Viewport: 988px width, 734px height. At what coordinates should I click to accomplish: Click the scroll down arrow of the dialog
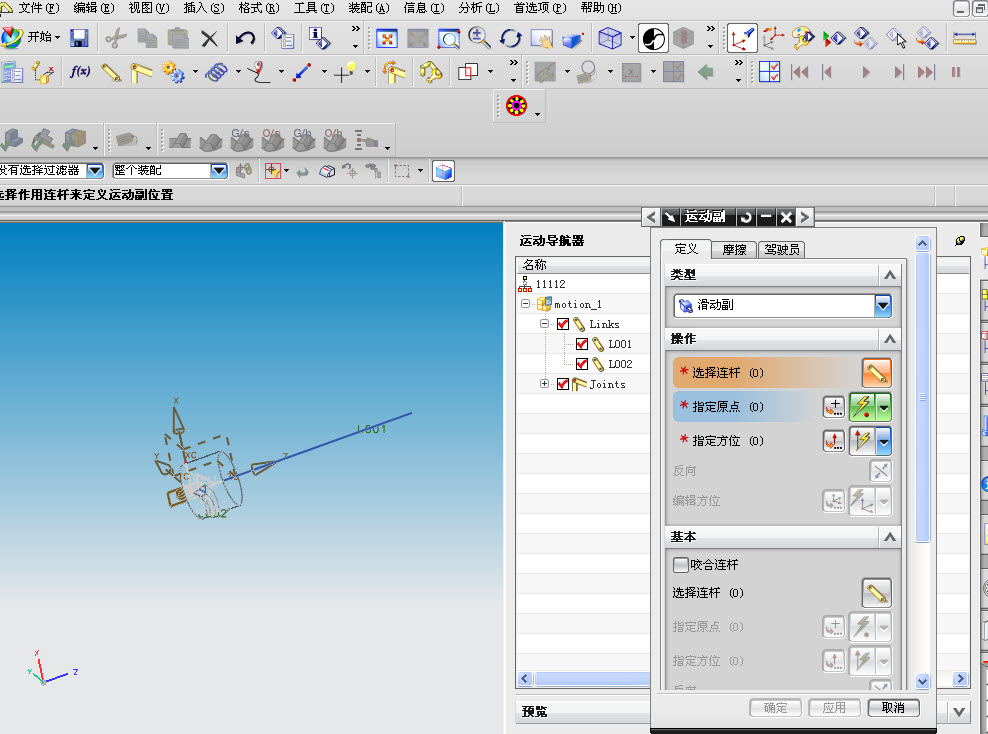pos(922,681)
